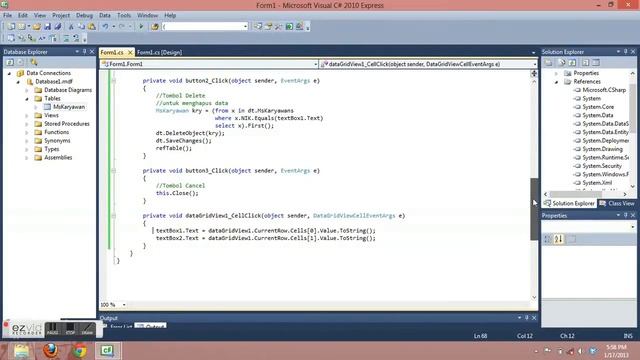Toggle auto-hide pin on Solution Explorer panel
Image resolution: width=640 pixels, height=360 pixels.
tap(625, 52)
